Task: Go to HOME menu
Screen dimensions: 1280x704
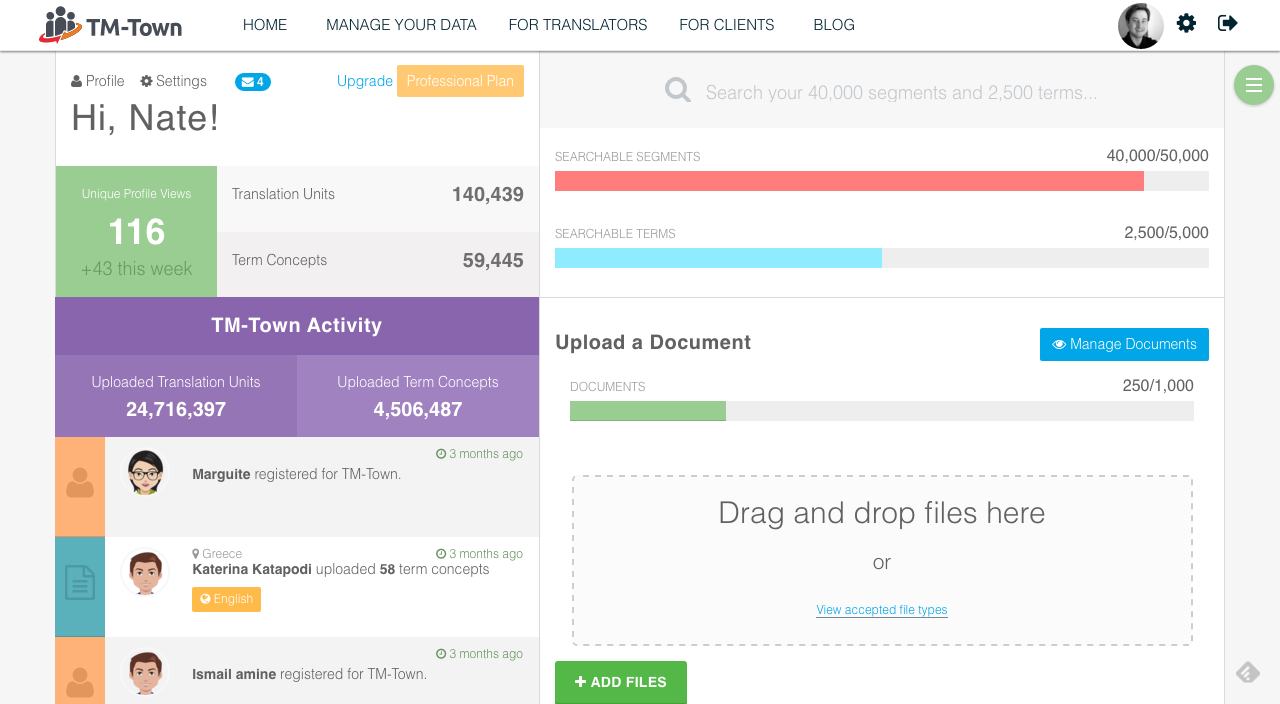Action: tap(265, 25)
